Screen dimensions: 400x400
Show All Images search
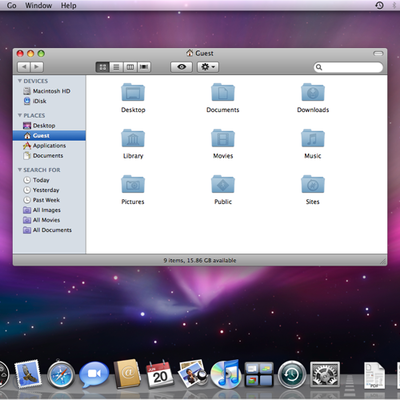pos(49,210)
